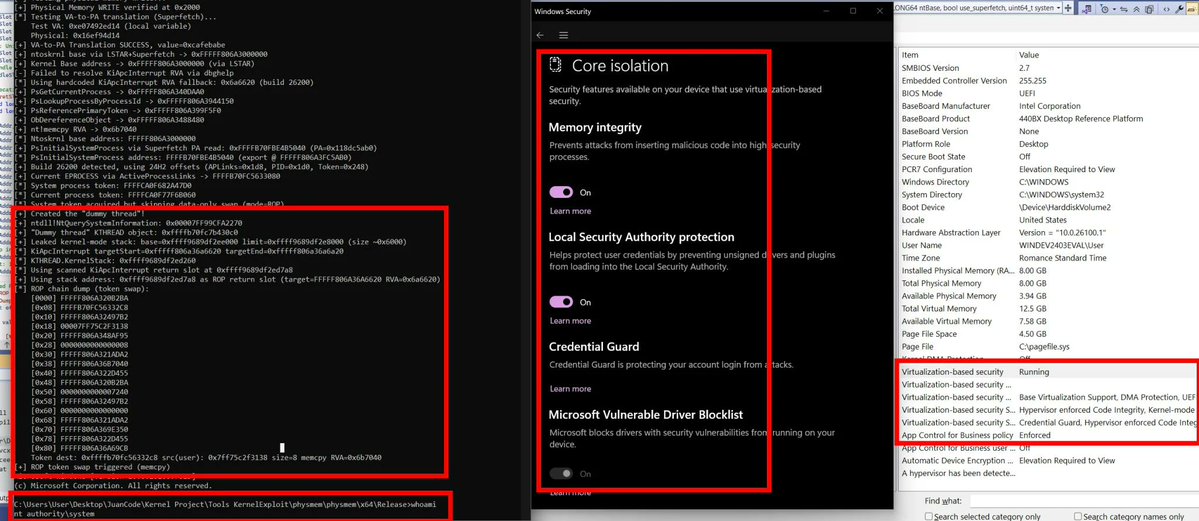Viewport: 1199px width, 521px height.
Task: Open Learn more under Local Security Authority
Action: click(x=570, y=321)
